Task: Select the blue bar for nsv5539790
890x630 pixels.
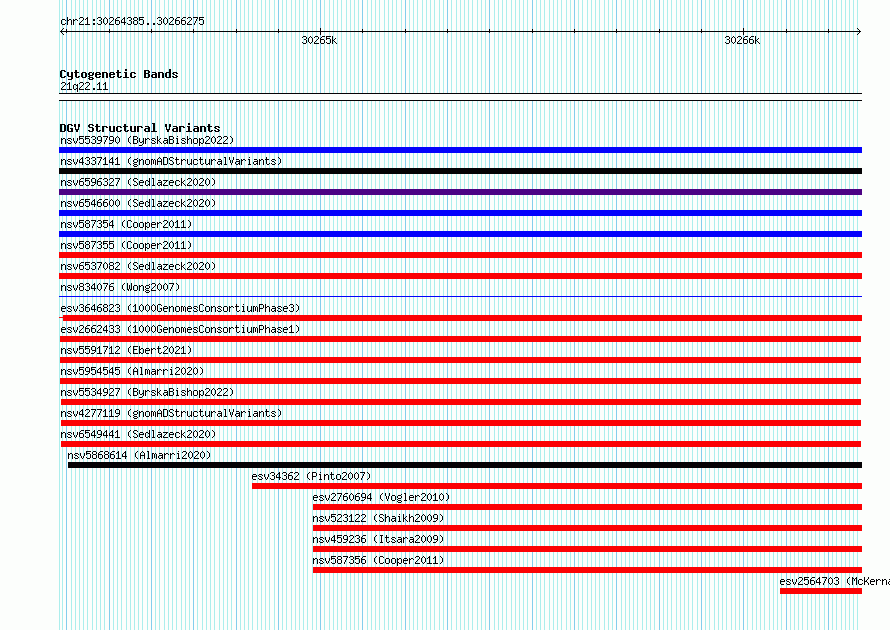Action: [460, 150]
